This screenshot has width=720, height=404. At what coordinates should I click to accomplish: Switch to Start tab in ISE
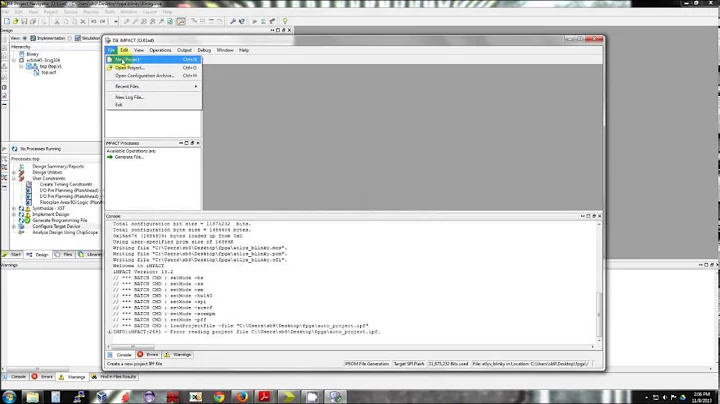(12, 254)
